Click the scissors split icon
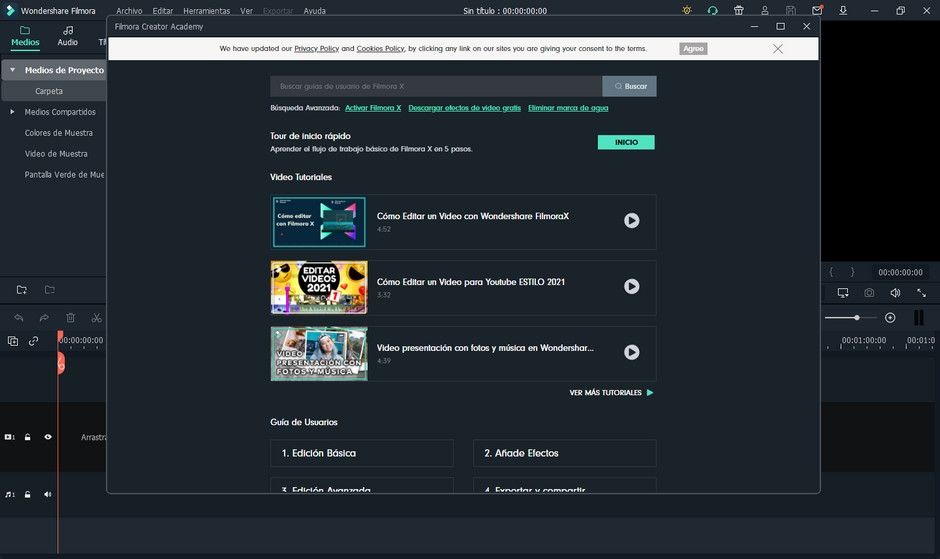The image size is (940, 559). tap(96, 318)
